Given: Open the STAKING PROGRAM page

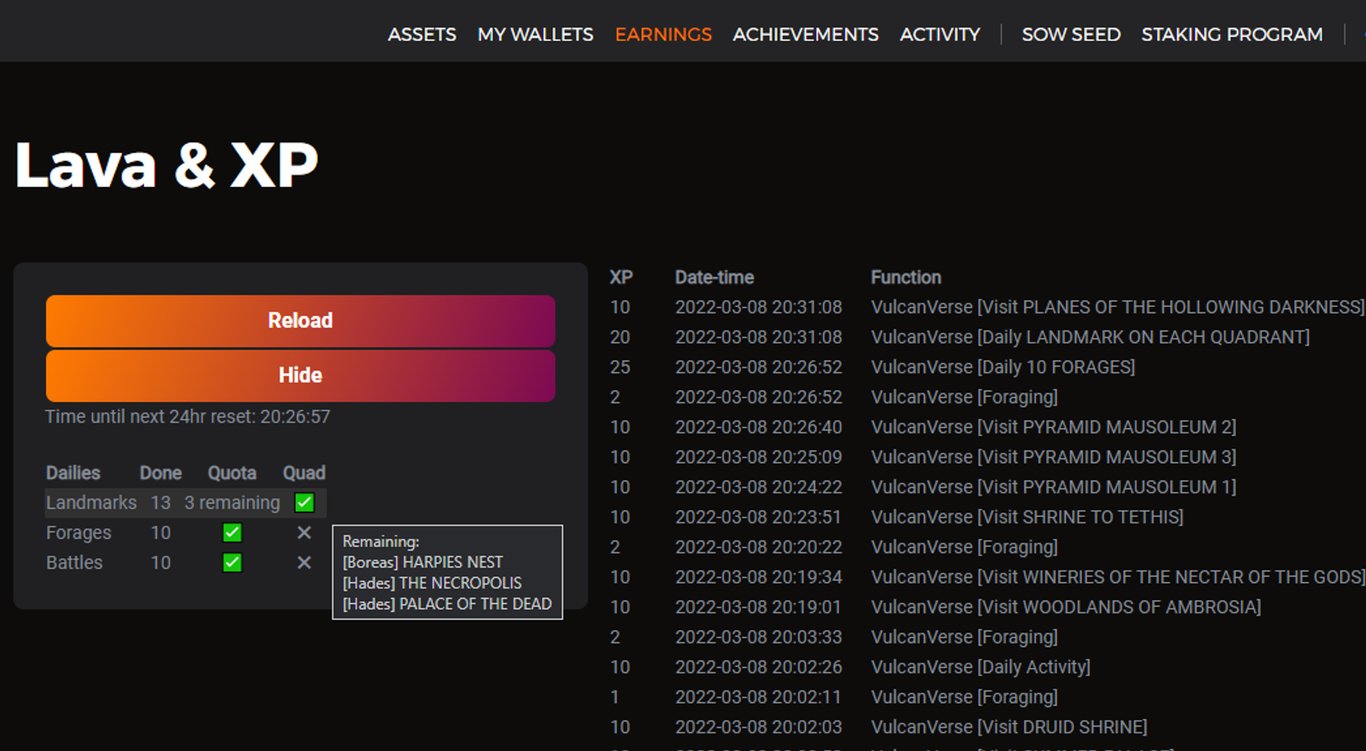Looking at the screenshot, I should coord(1232,34).
